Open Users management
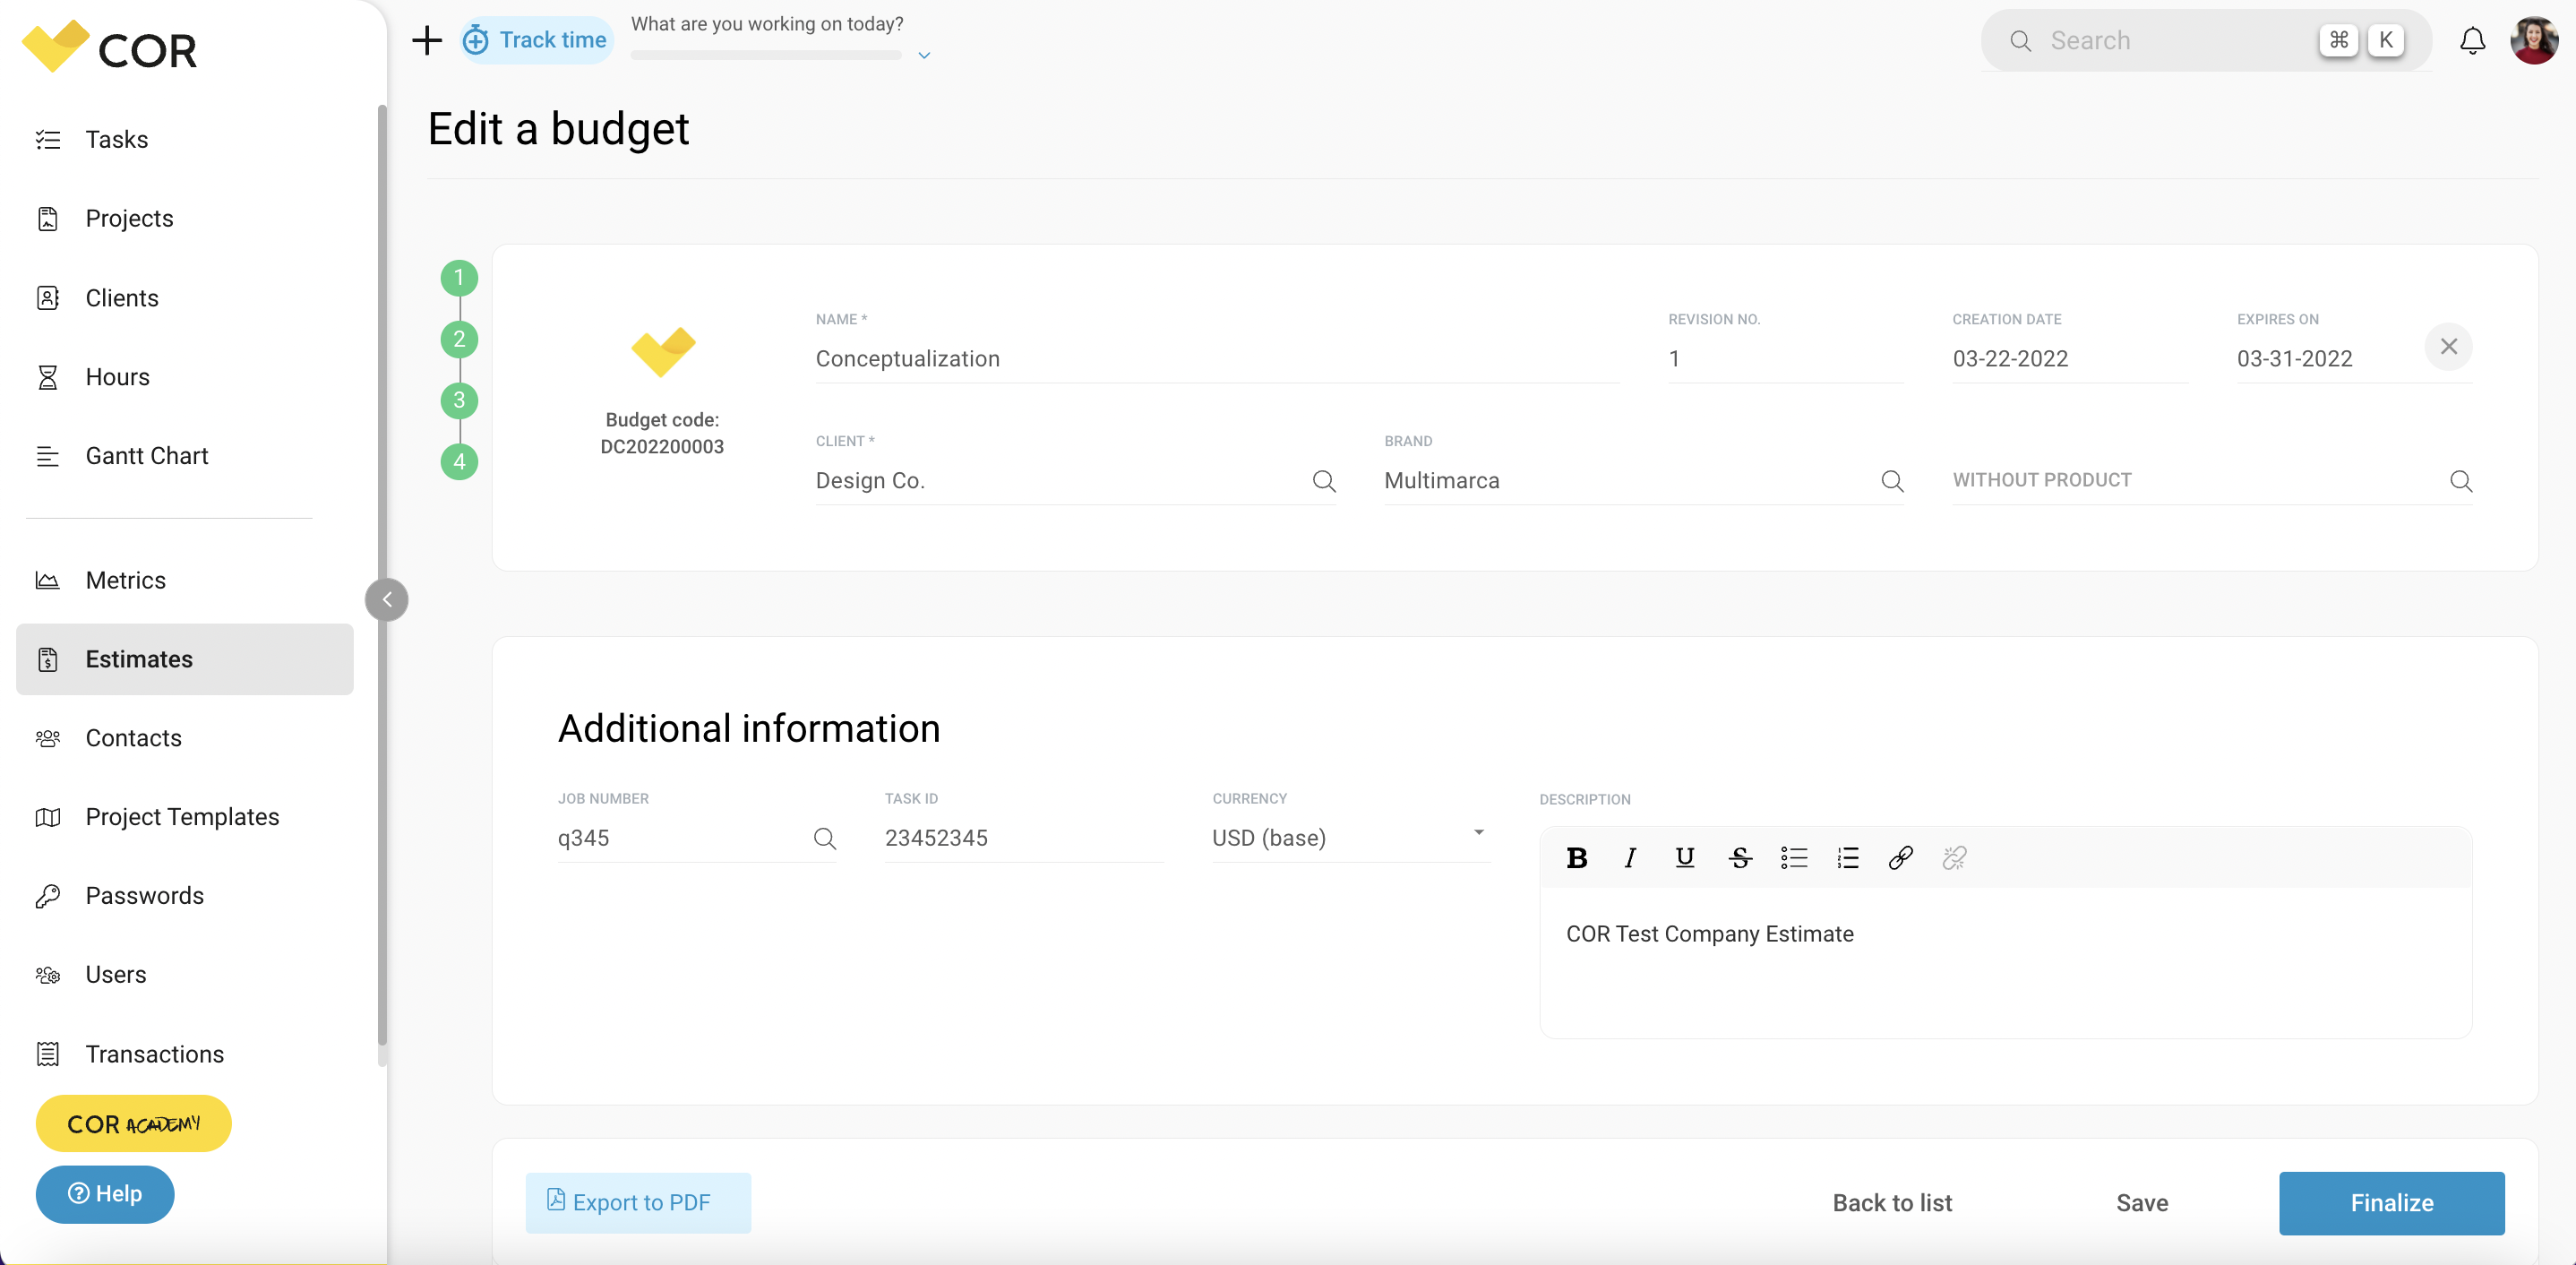2576x1265 pixels. click(x=185, y=975)
